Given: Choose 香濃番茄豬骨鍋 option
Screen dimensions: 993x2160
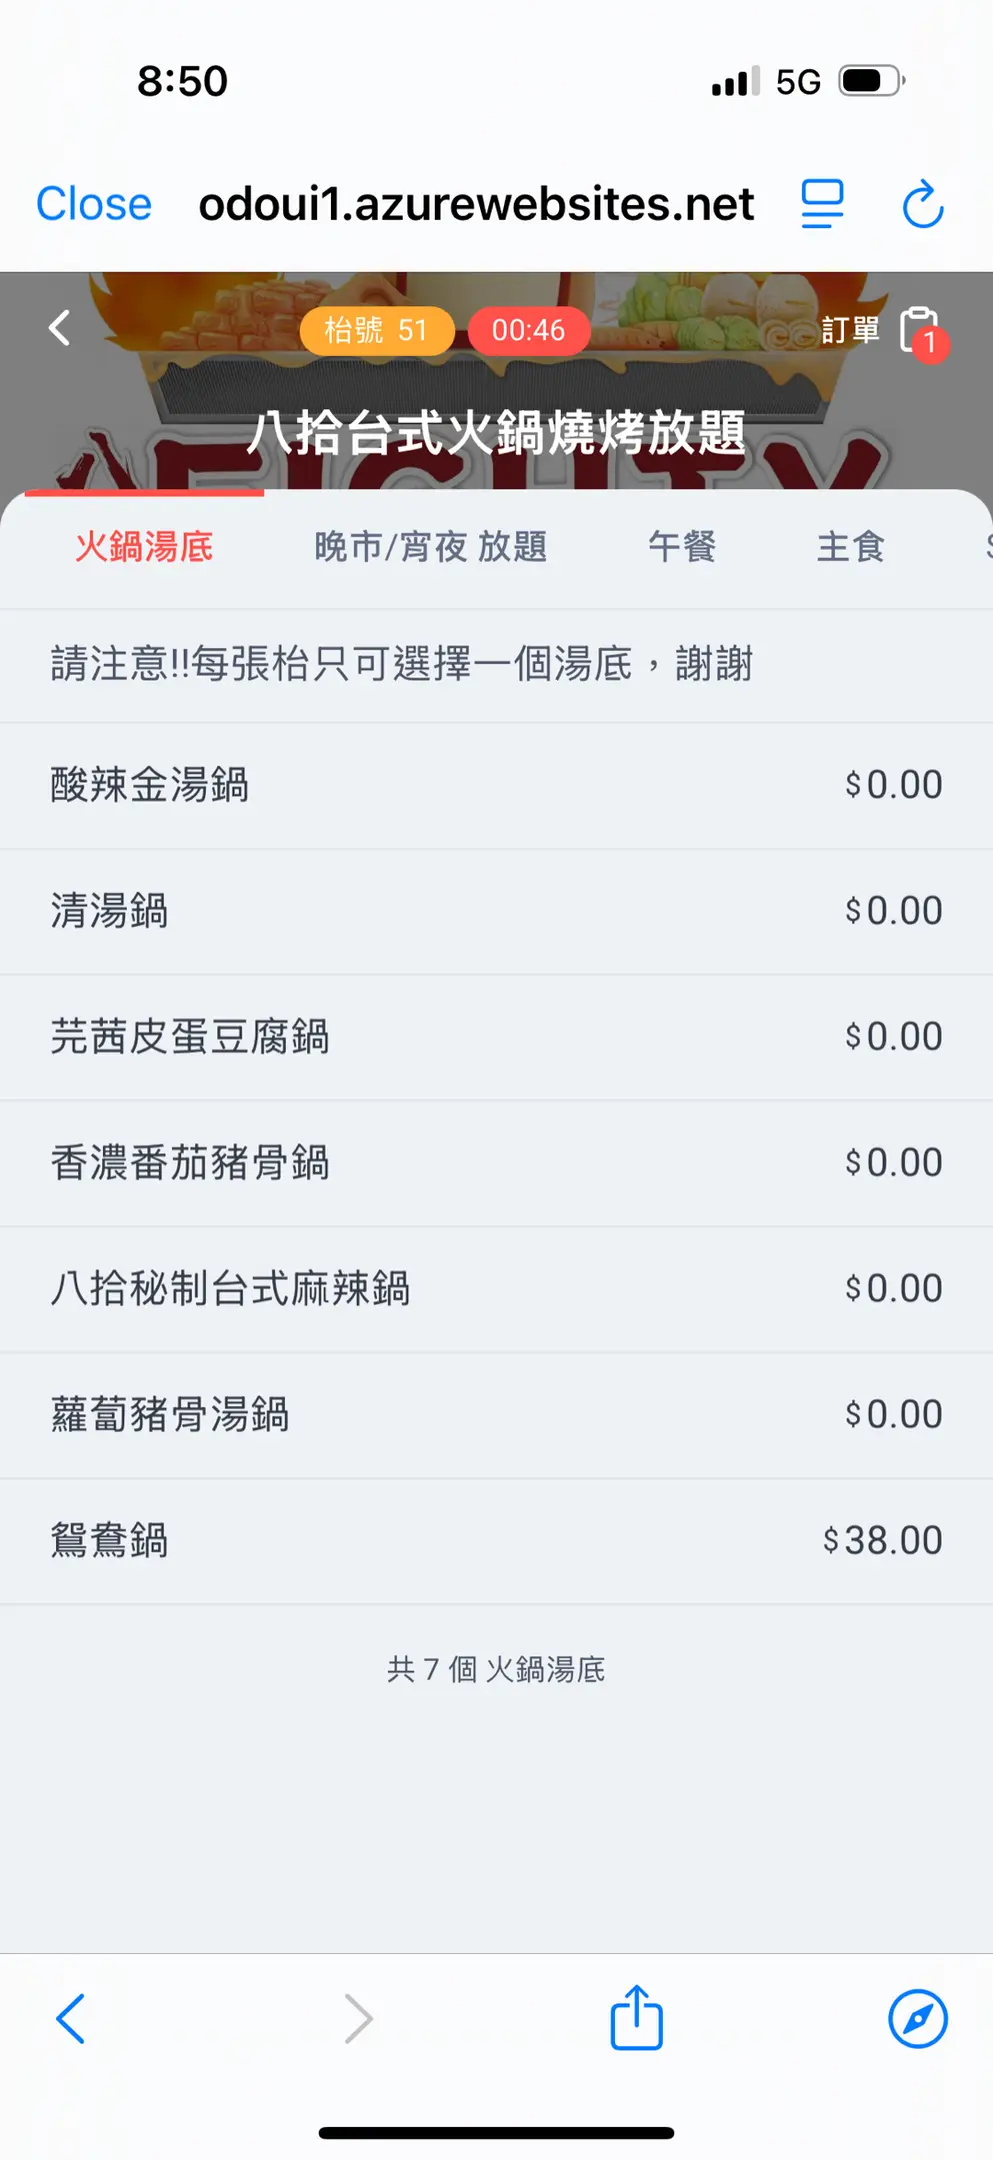Looking at the screenshot, I should [496, 1163].
